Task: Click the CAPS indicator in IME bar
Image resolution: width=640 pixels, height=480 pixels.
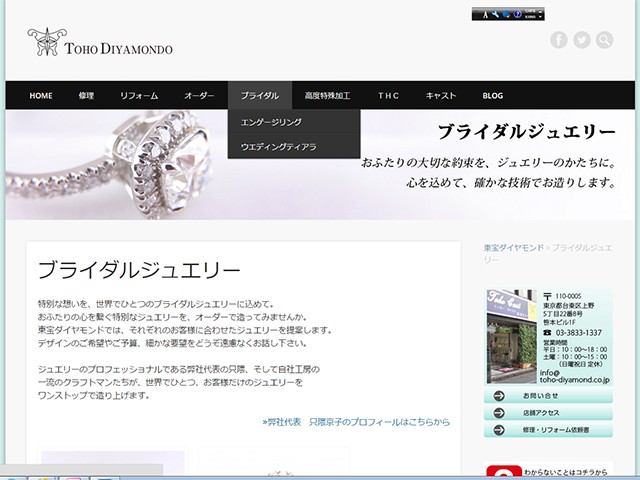Action: coord(530,11)
